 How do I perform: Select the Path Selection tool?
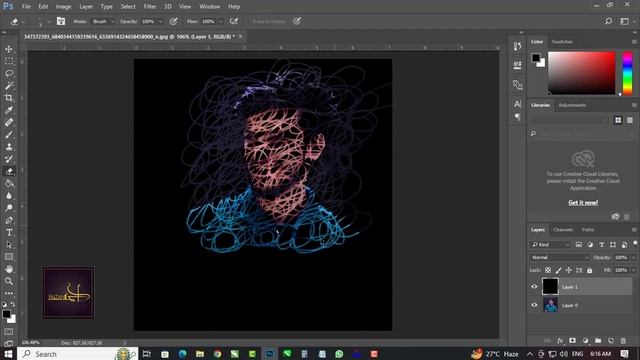[9, 245]
